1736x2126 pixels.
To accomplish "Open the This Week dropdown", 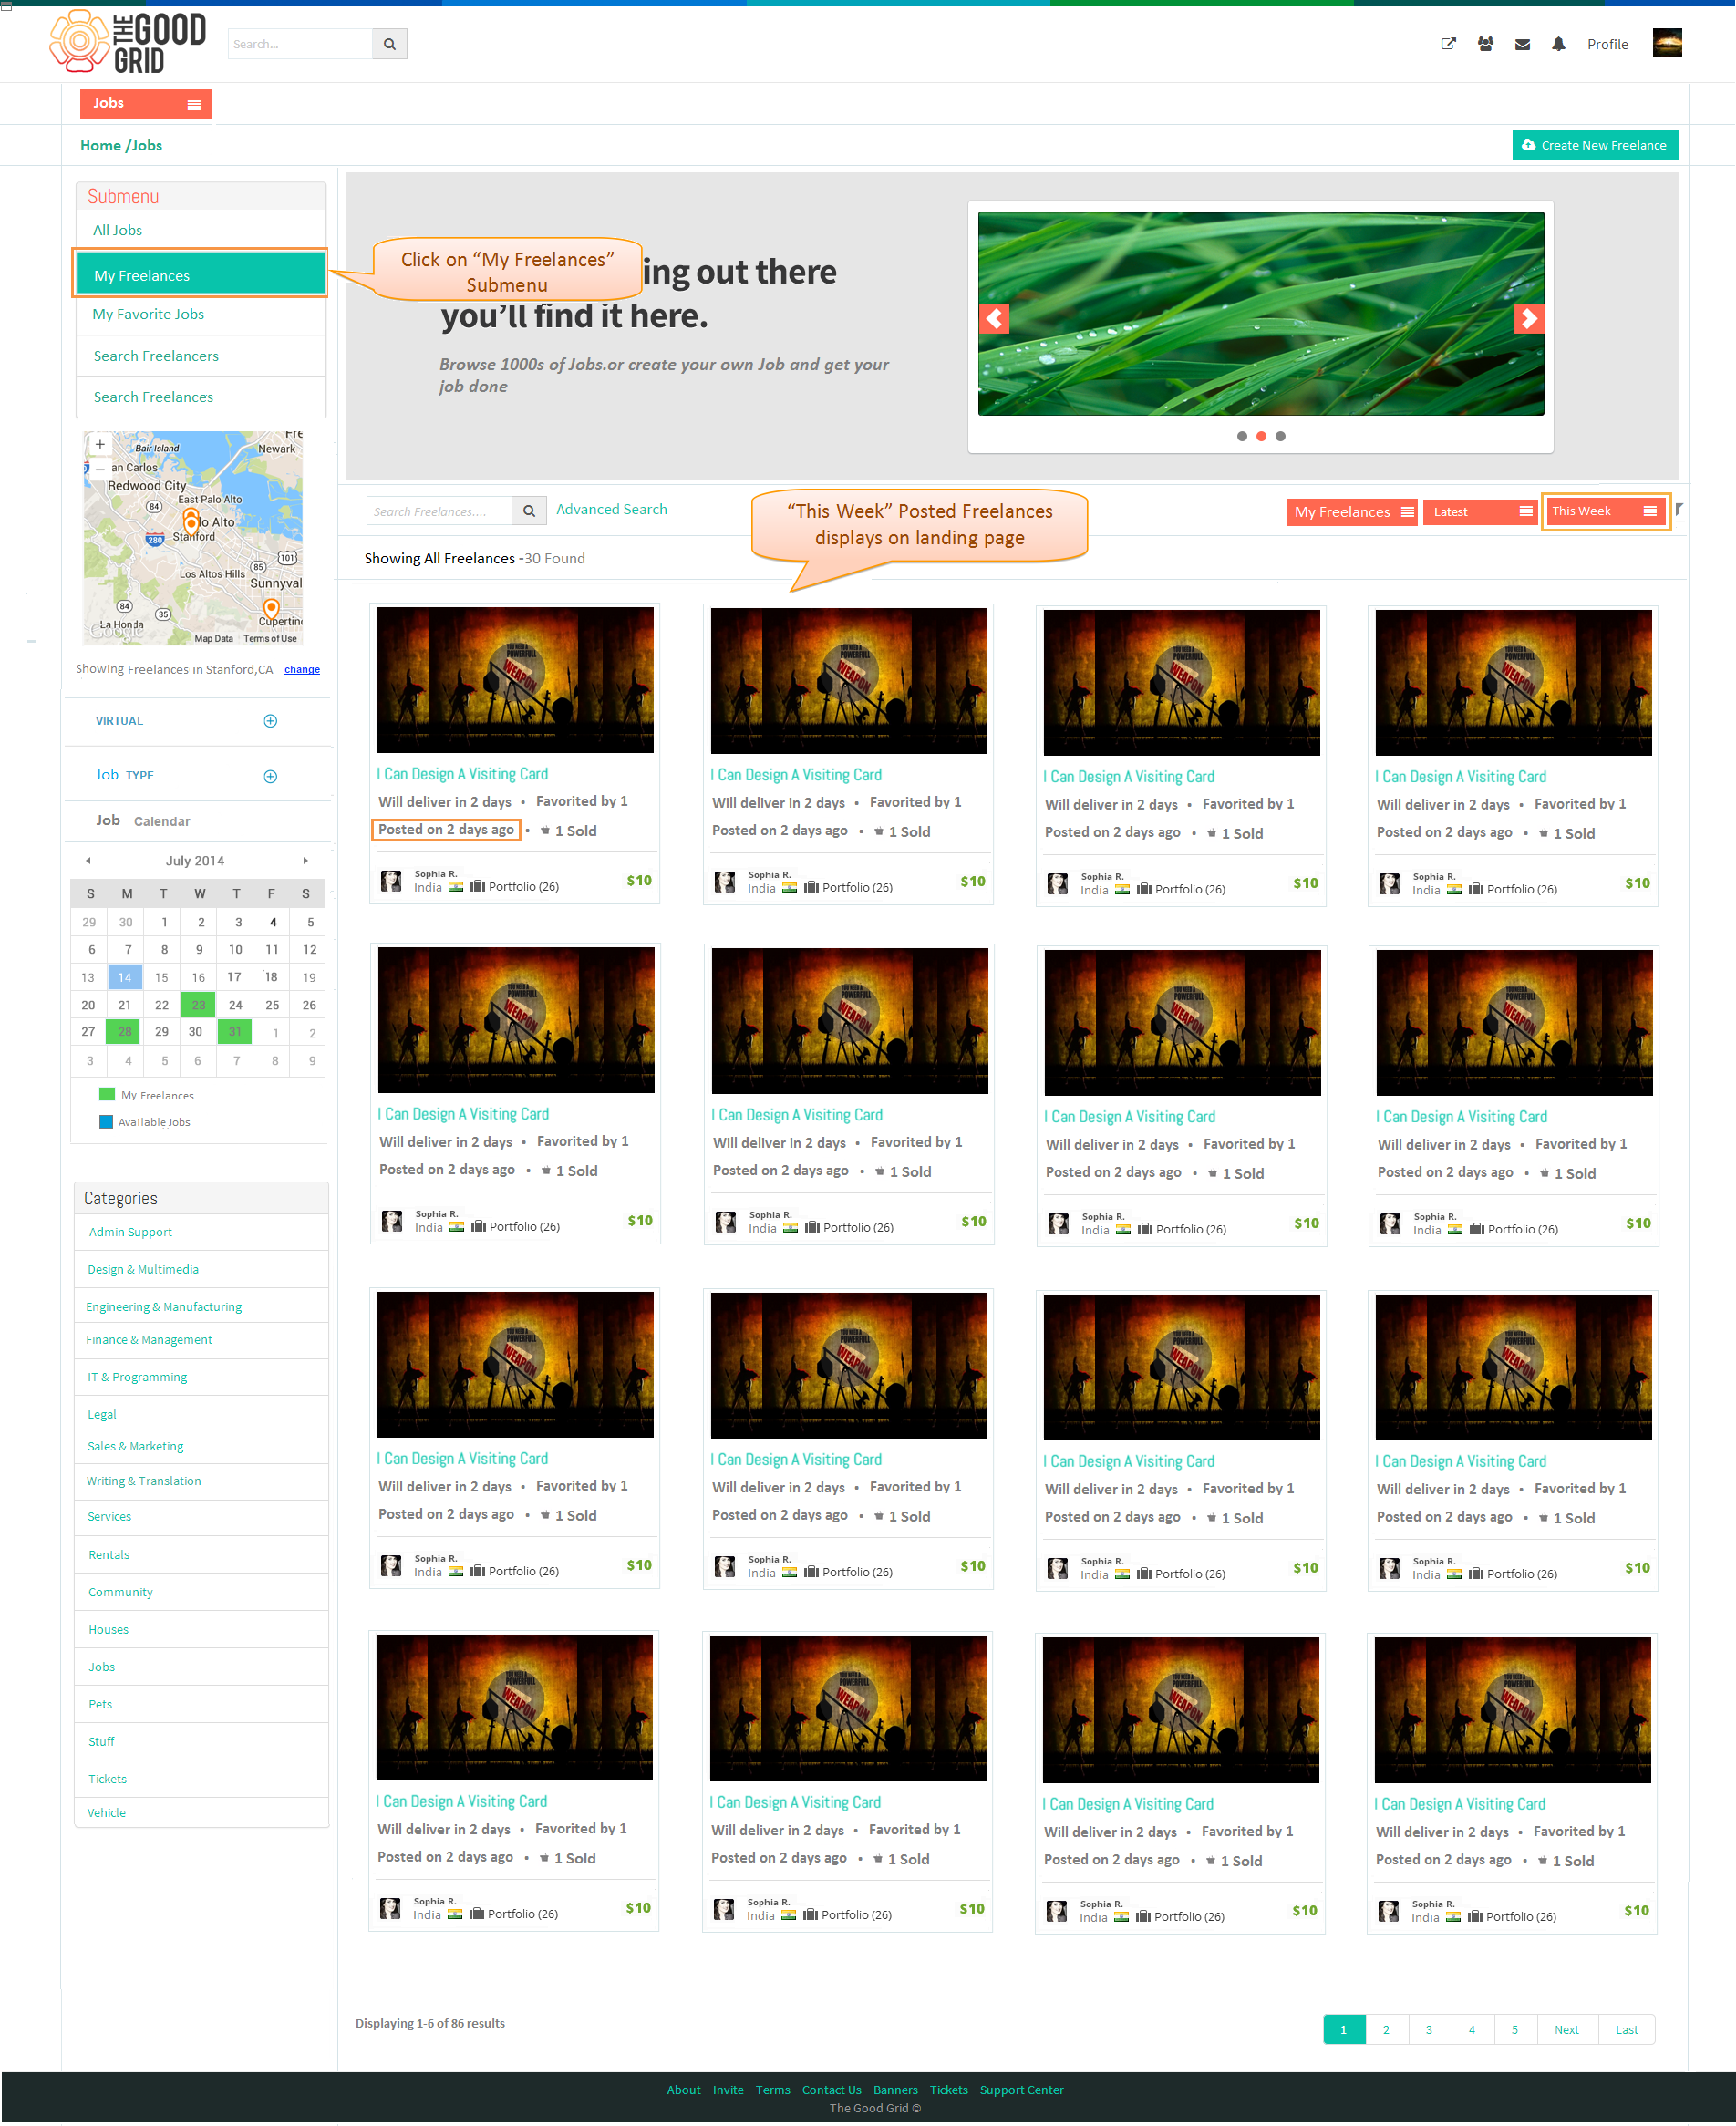I will pyautogui.click(x=1605, y=511).
